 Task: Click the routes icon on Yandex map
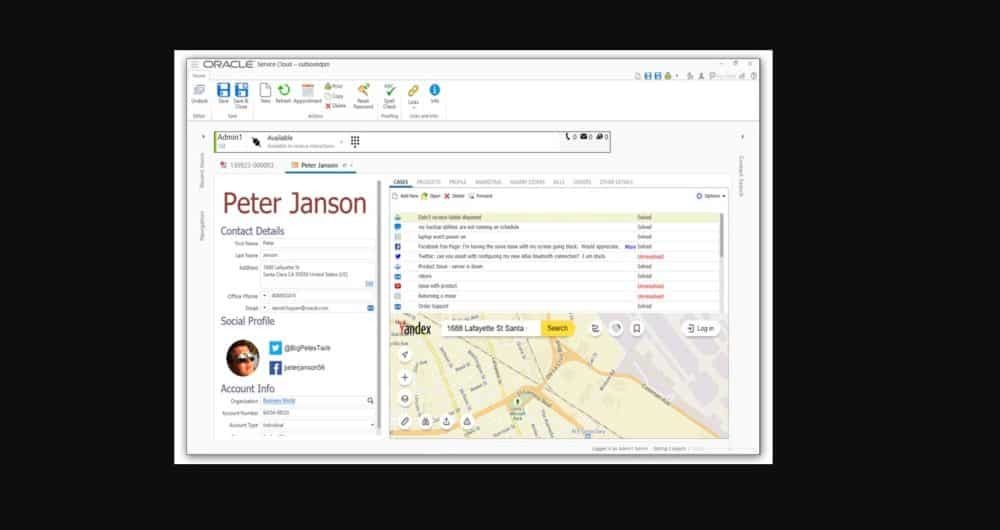[x=595, y=328]
